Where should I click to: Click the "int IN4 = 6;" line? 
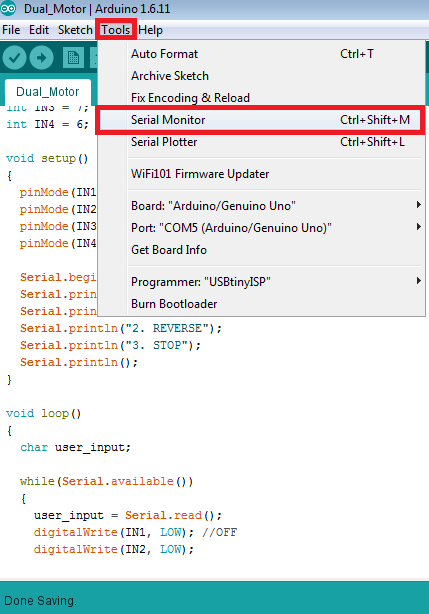tap(47, 125)
